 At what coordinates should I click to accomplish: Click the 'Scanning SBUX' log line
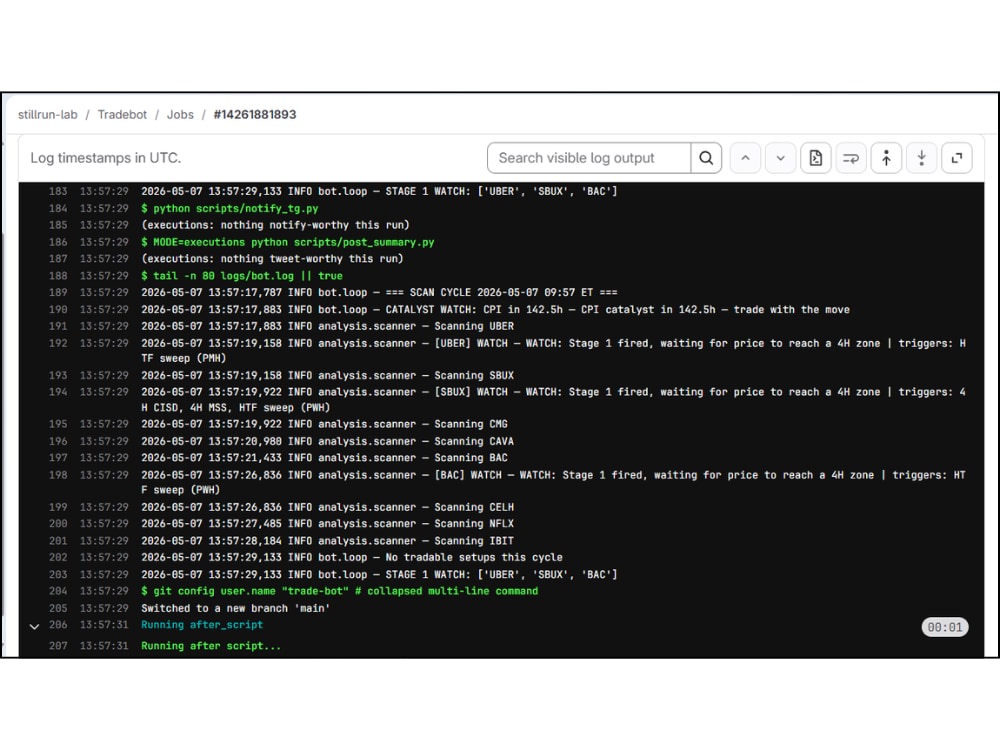[327, 376]
